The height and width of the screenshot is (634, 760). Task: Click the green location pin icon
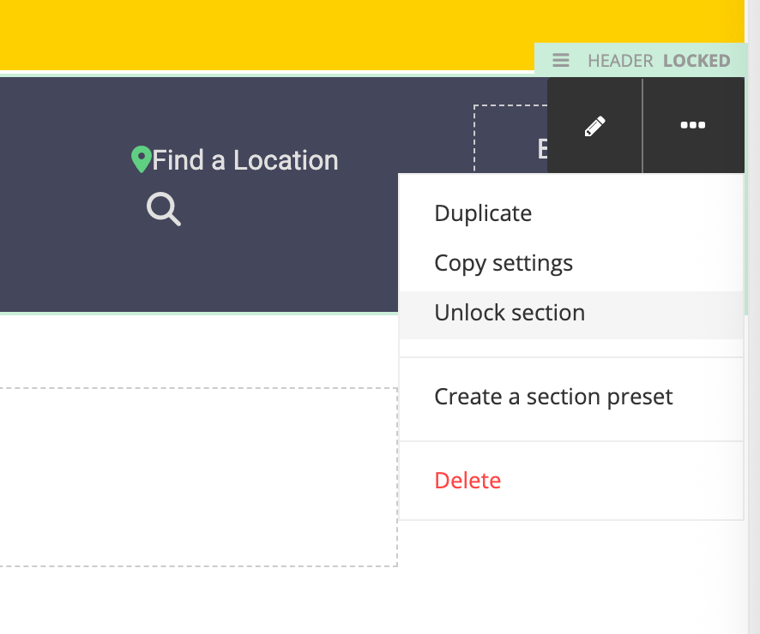coord(141,159)
